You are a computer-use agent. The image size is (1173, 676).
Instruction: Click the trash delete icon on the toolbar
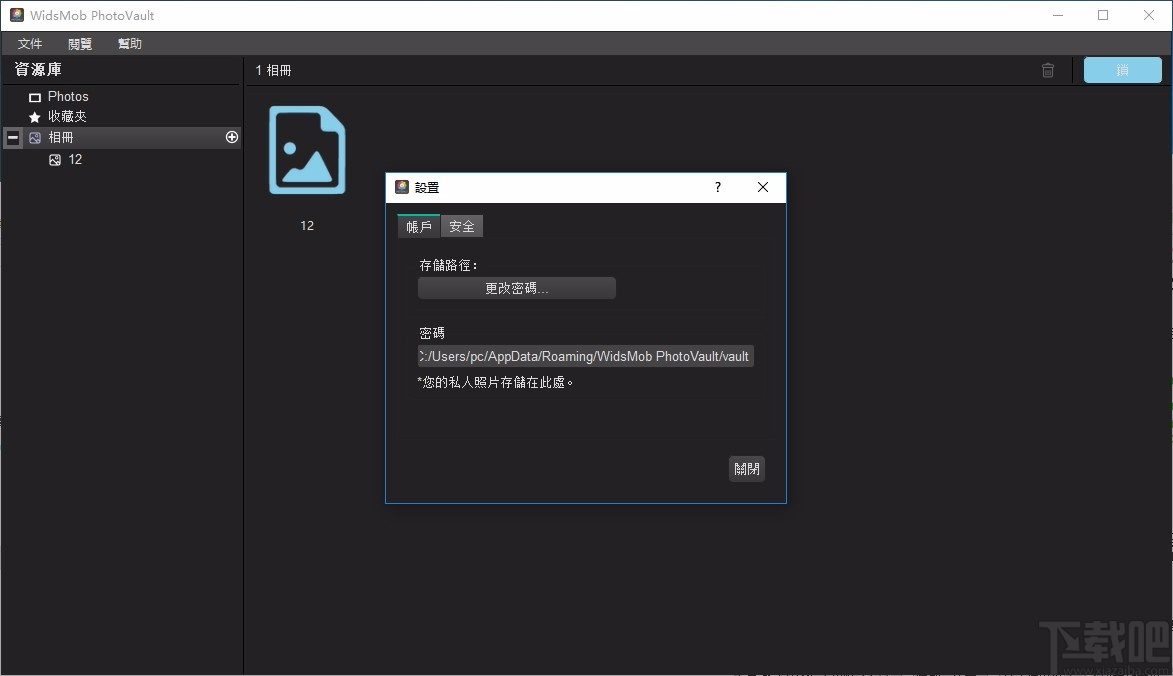click(x=1047, y=70)
